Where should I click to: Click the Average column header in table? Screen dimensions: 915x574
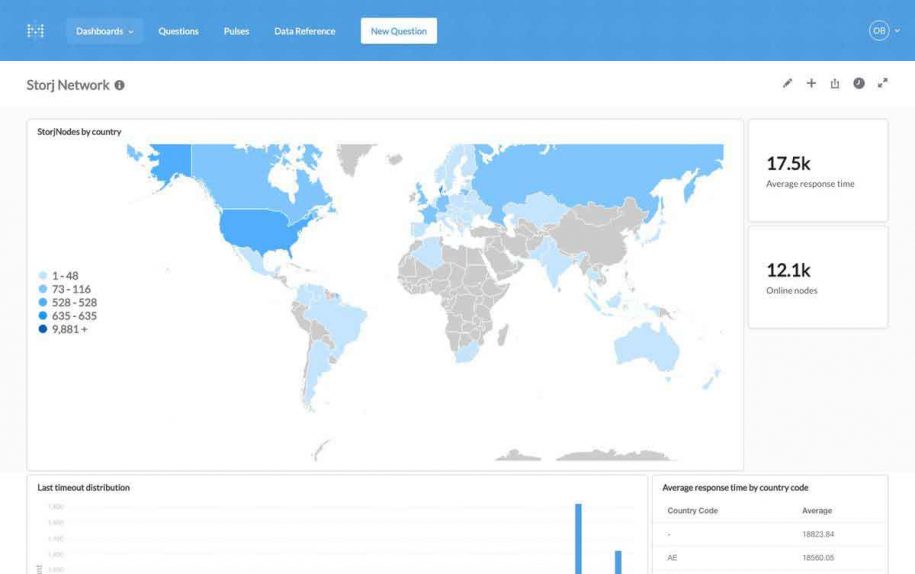[817, 511]
